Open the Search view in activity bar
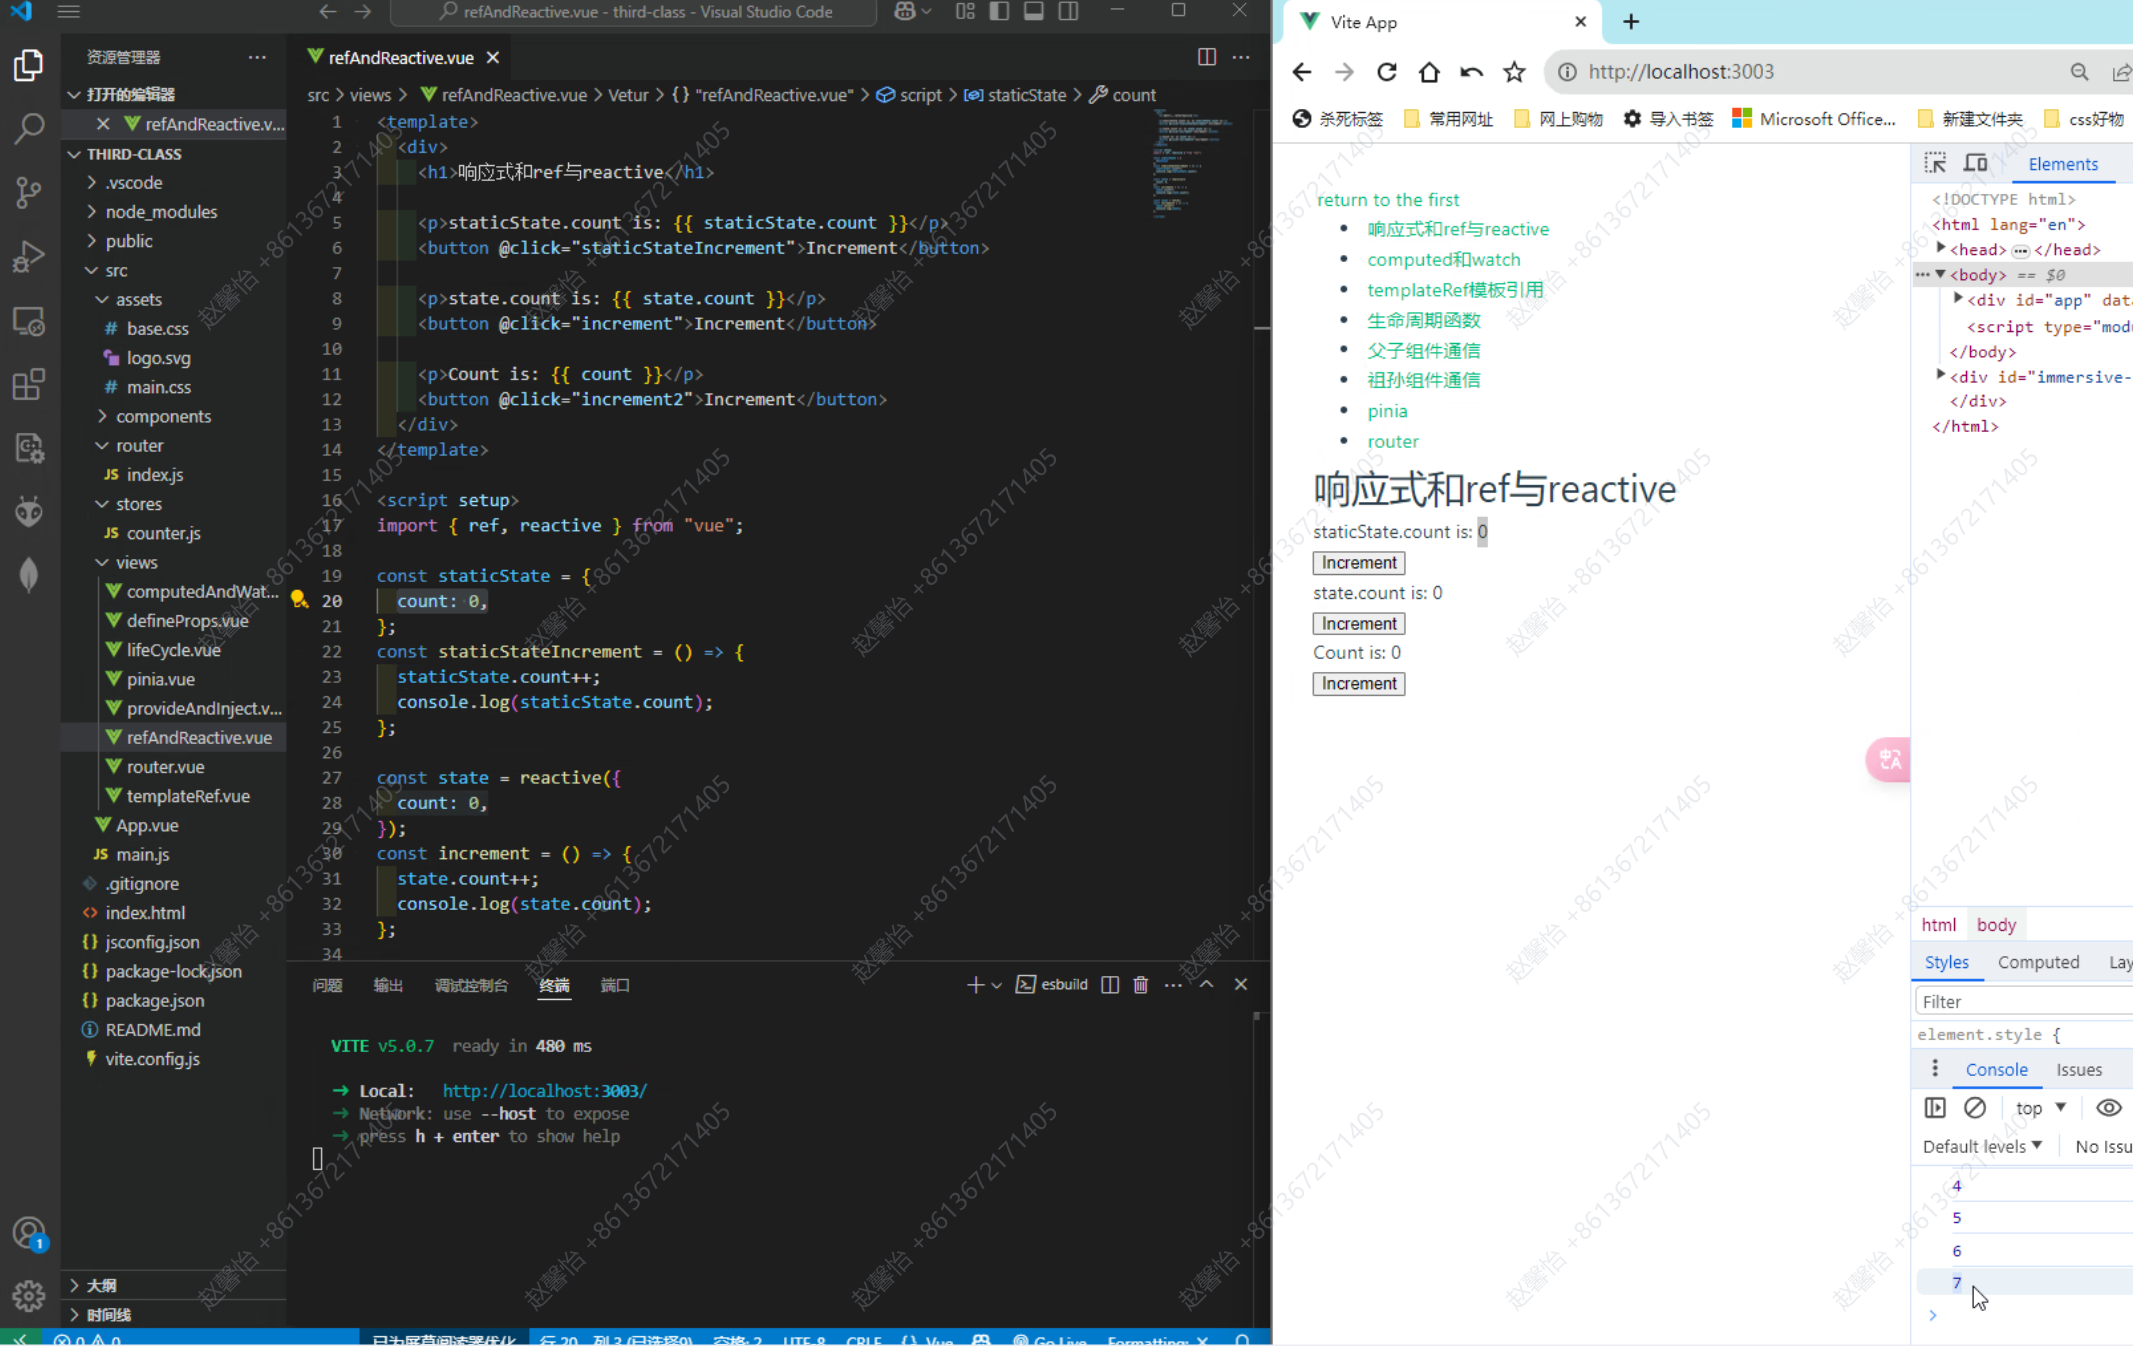Image resolution: width=2133 pixels, height=1354 pixels. point(29,128)
